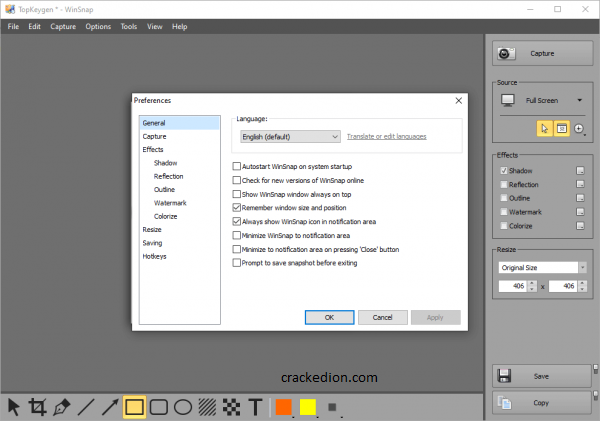Toggle Shadow effect checkbox in Effects panel
This screenshot has height=421, width=600.
click(x=504, y=171)
